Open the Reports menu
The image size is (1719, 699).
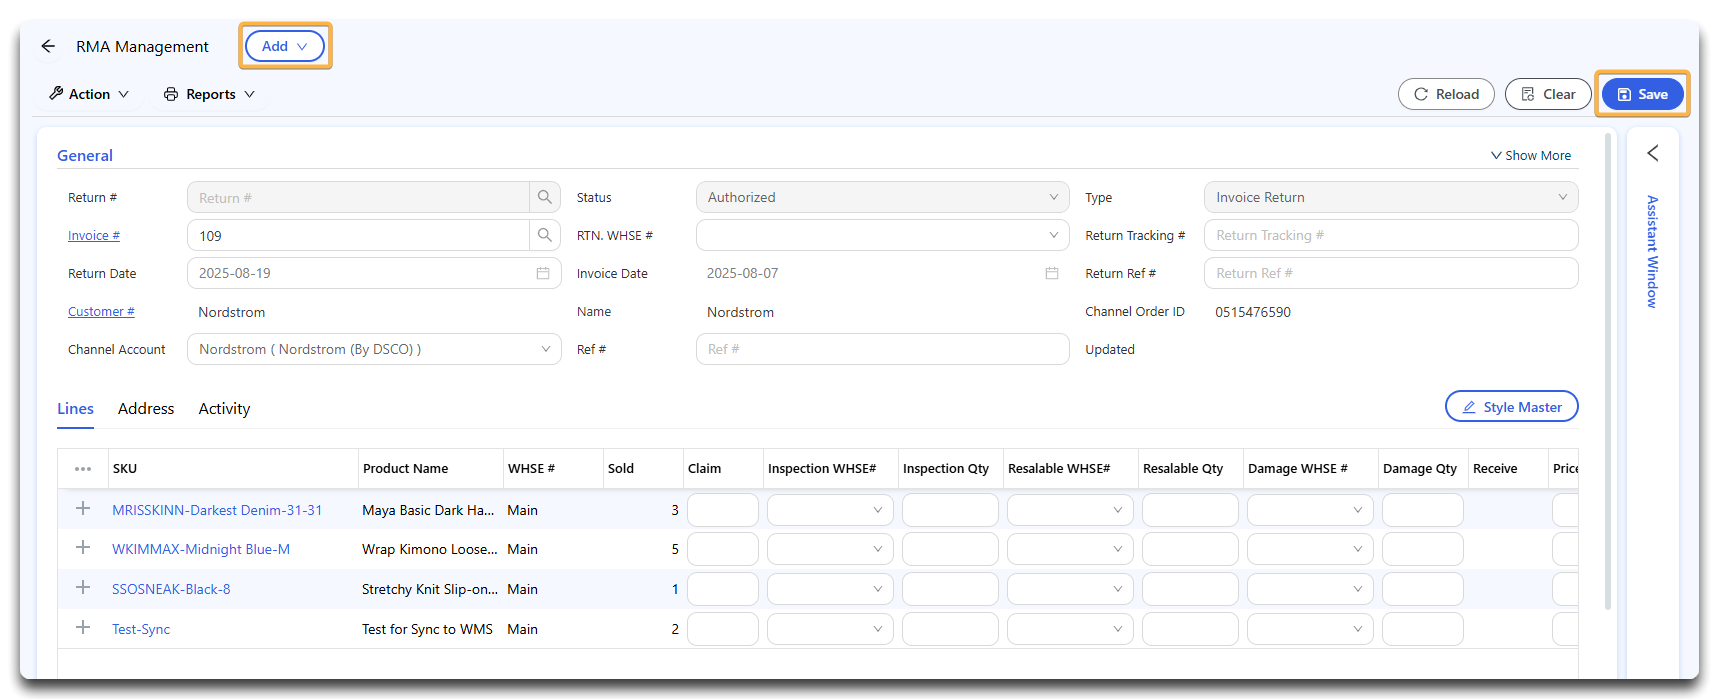(x=209, y=94)
